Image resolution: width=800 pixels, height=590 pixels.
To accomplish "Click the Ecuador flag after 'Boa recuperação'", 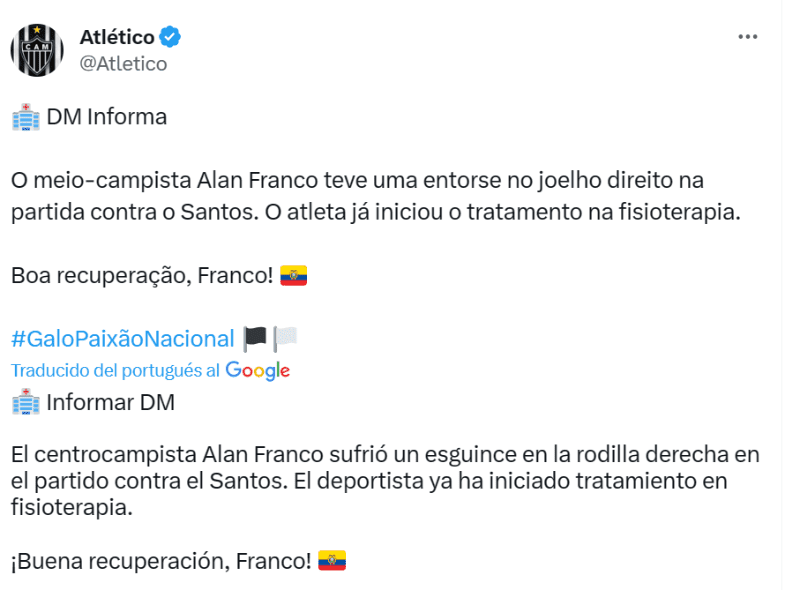I will tap(293, 275).
